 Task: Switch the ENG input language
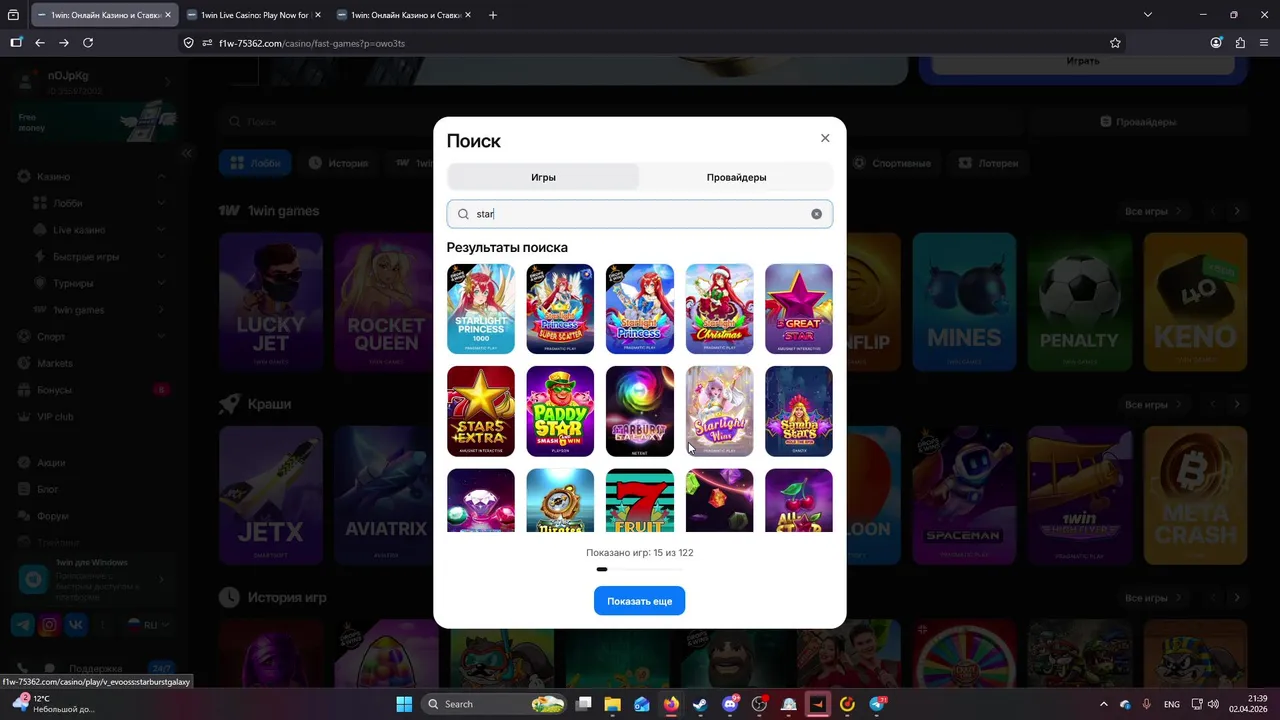tap(1171, 704)
